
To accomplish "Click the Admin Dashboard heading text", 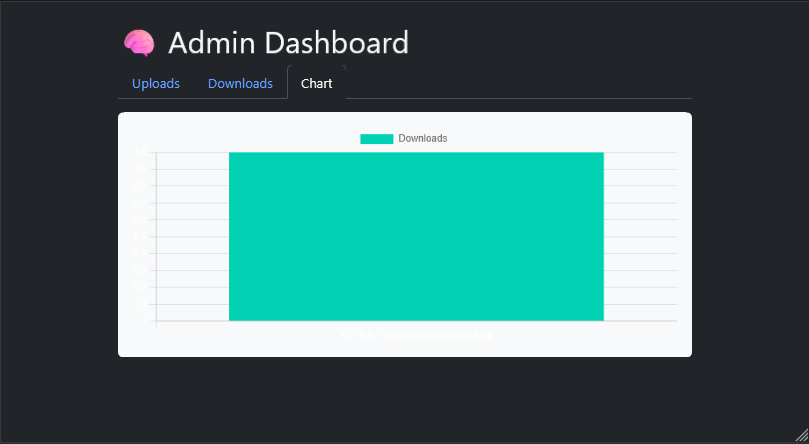I will pyautogui.click(x=288, y=43).
